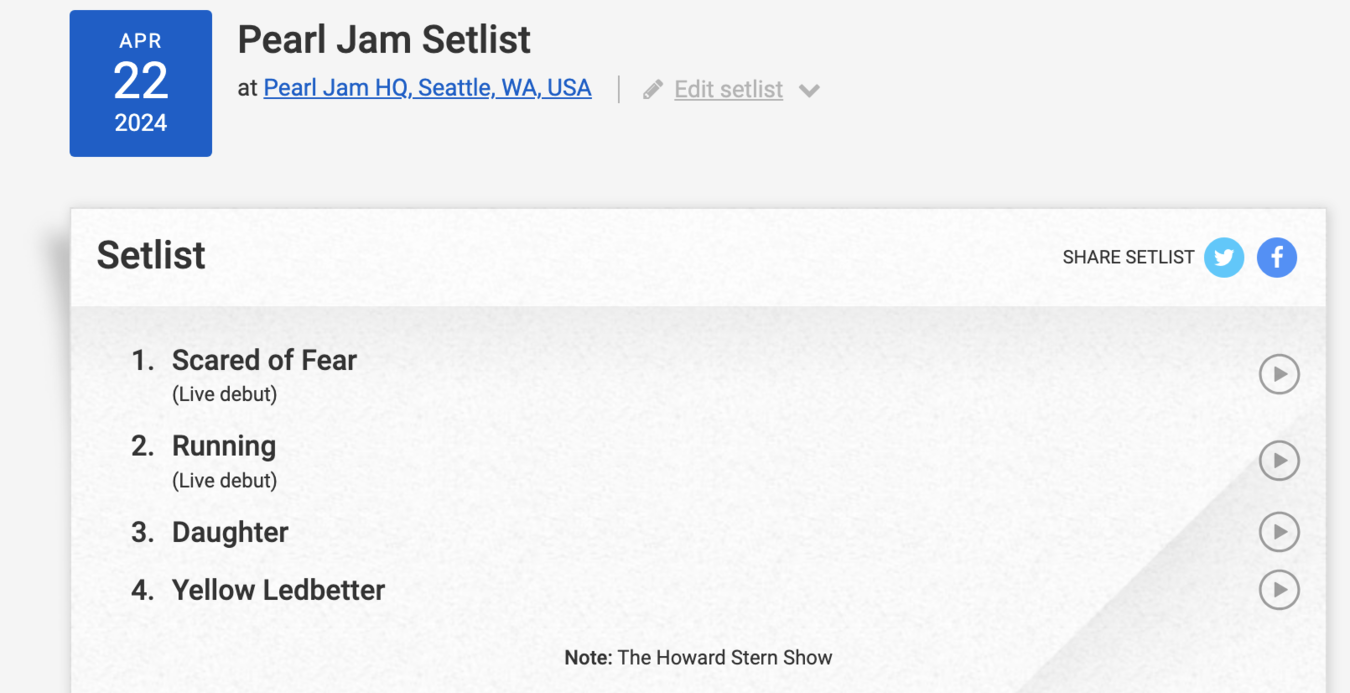Click the Live debut note under Running

tap(225, 481)
